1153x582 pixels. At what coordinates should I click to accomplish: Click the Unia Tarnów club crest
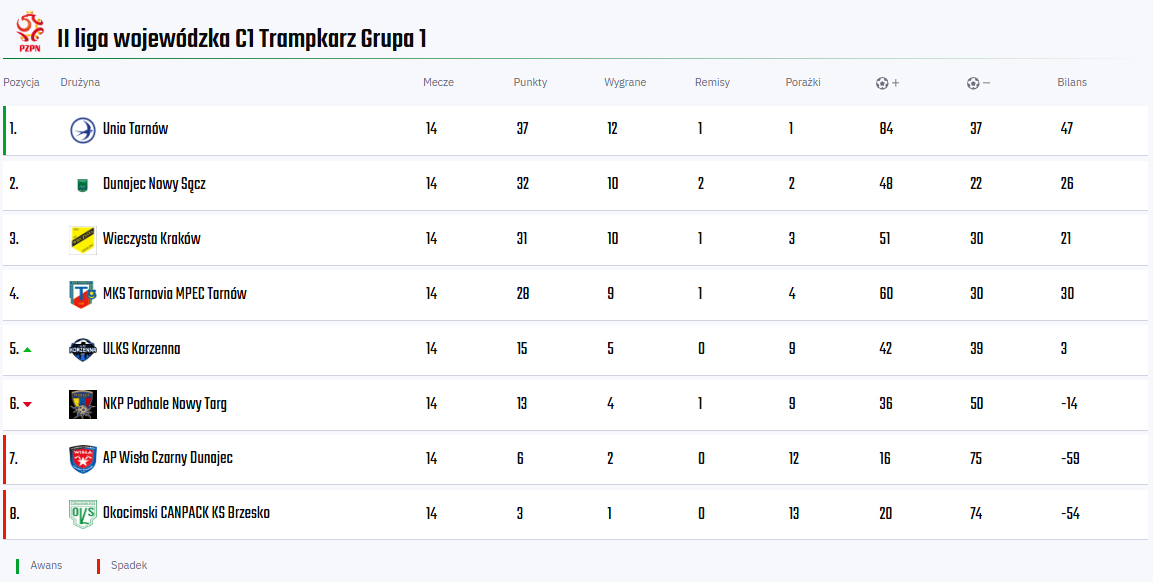[x=82, y=129]
